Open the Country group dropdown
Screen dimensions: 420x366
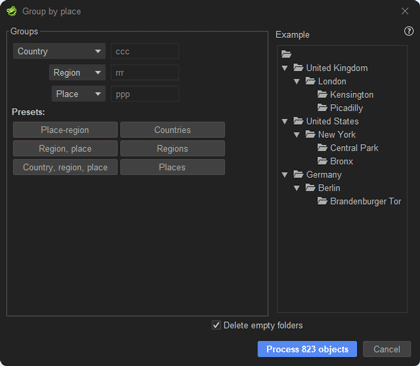59,51
